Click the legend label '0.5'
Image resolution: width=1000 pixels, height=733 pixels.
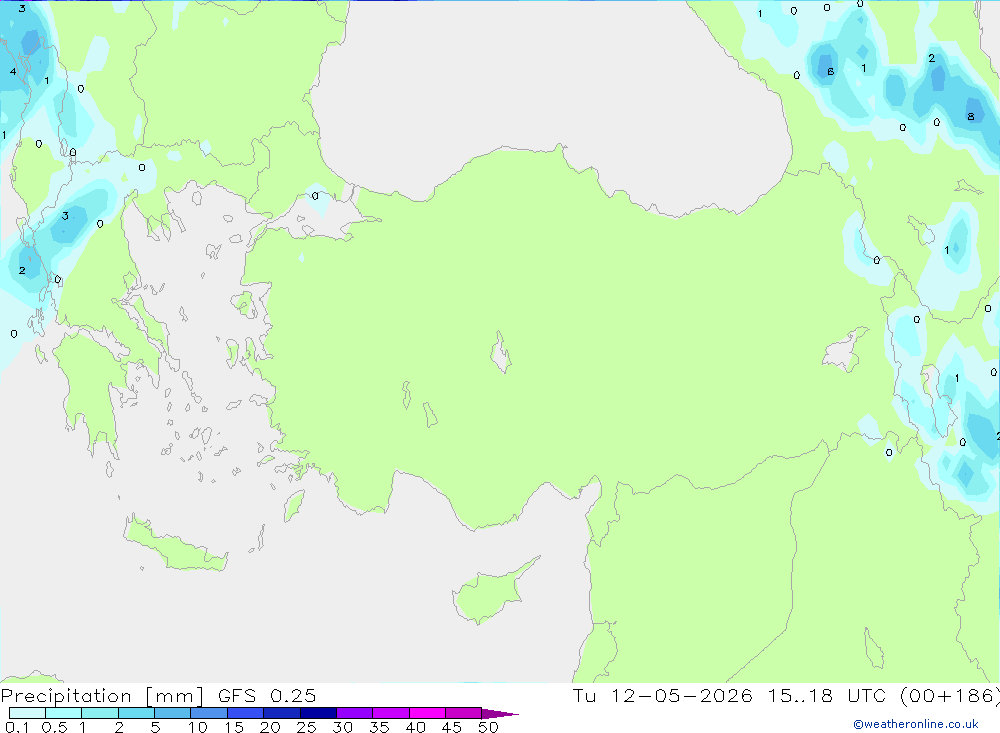point(54,727)
